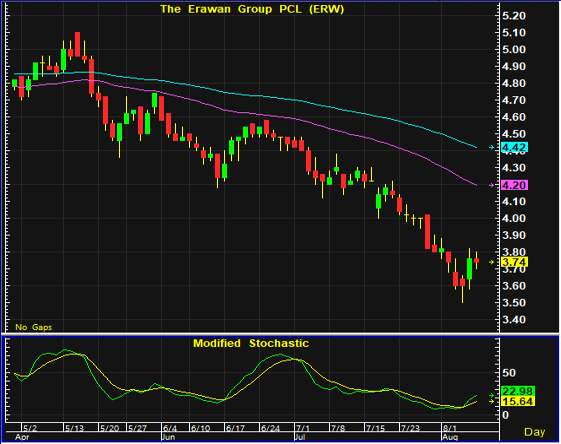Click the 3.40 price axis label
This screenshot has height=444, width=561.
[514, 319]
